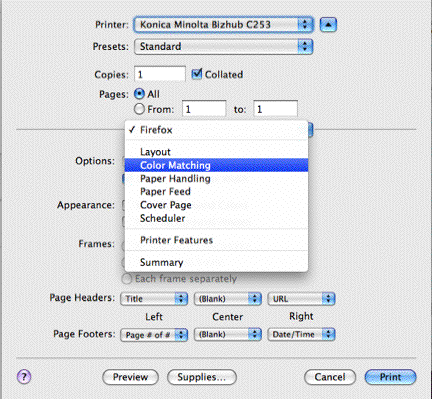
Task: Open the Presets dropdown
Action: tap(223, 46)
